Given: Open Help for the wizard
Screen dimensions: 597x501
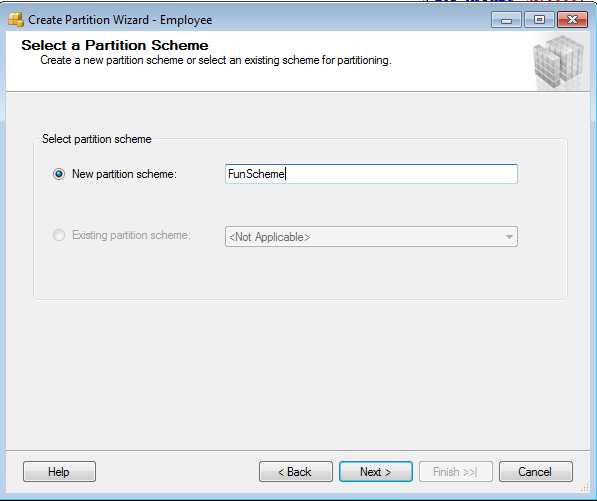Looking at the screenshot, I should 59,472.
